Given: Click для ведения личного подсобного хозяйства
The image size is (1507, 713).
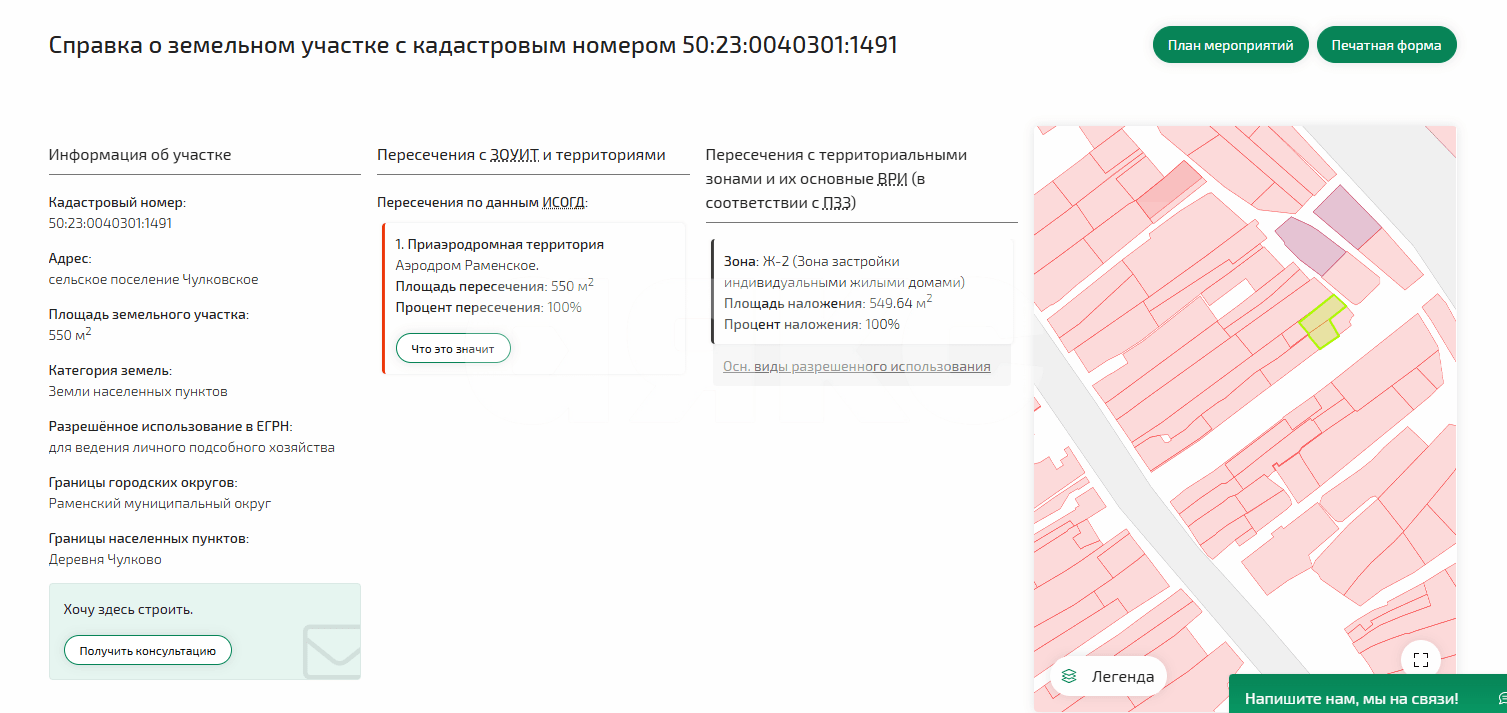Looking at the screenshot, I should click(192, 447).
